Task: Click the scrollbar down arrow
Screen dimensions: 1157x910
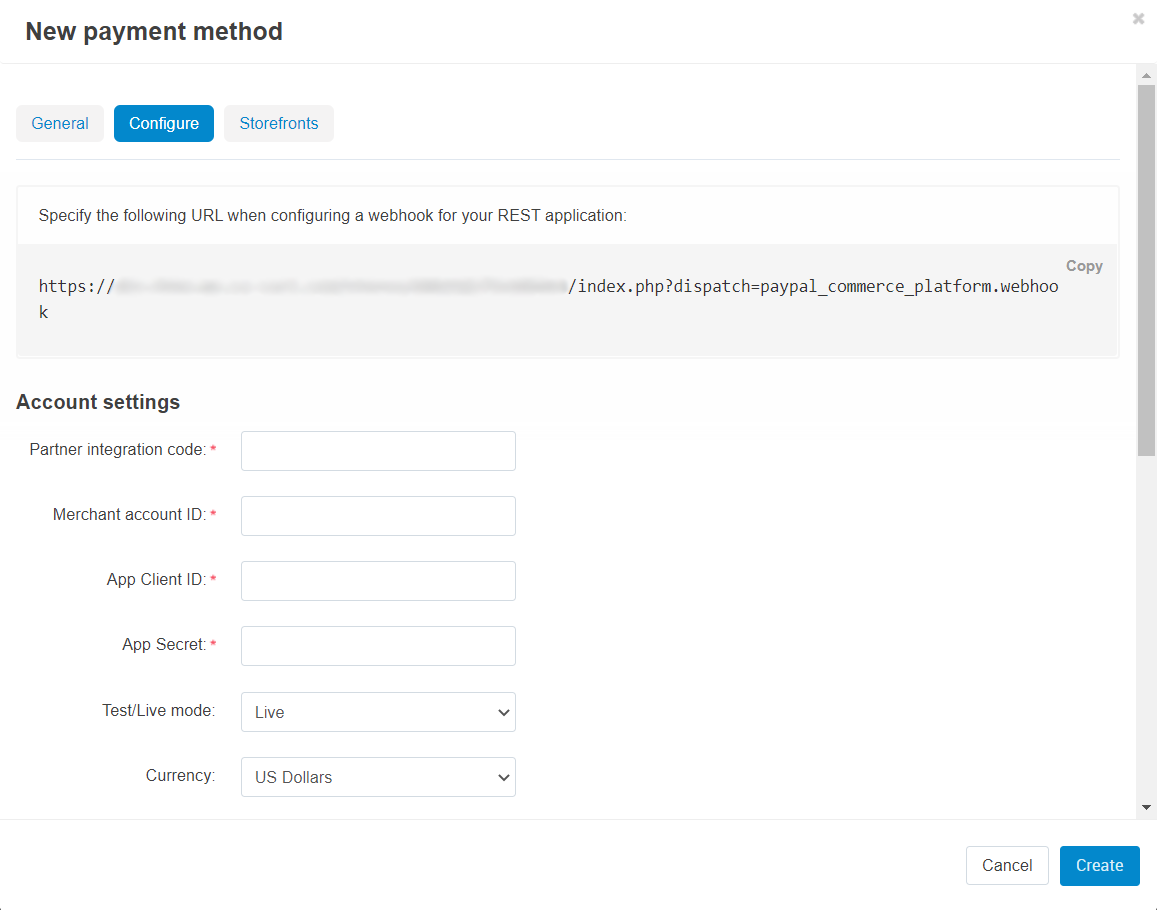Action: 1146,807
